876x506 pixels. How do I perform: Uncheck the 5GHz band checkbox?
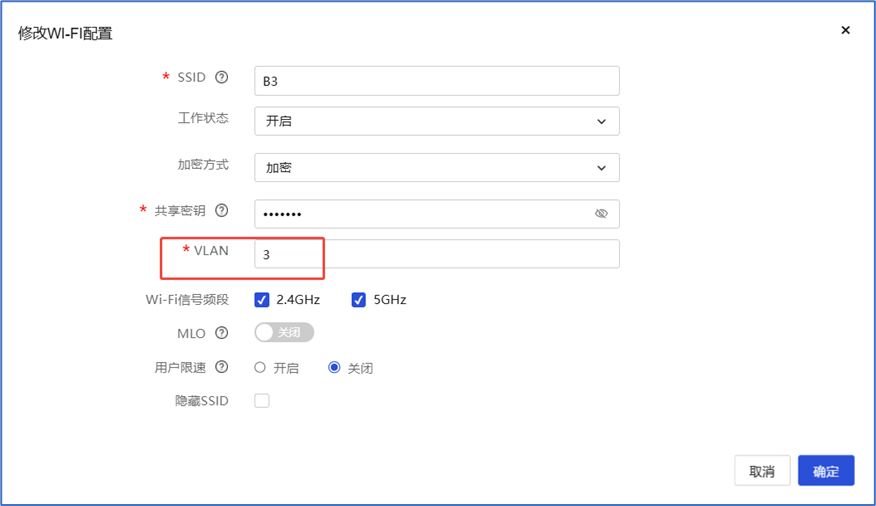[x=359, y=300]
